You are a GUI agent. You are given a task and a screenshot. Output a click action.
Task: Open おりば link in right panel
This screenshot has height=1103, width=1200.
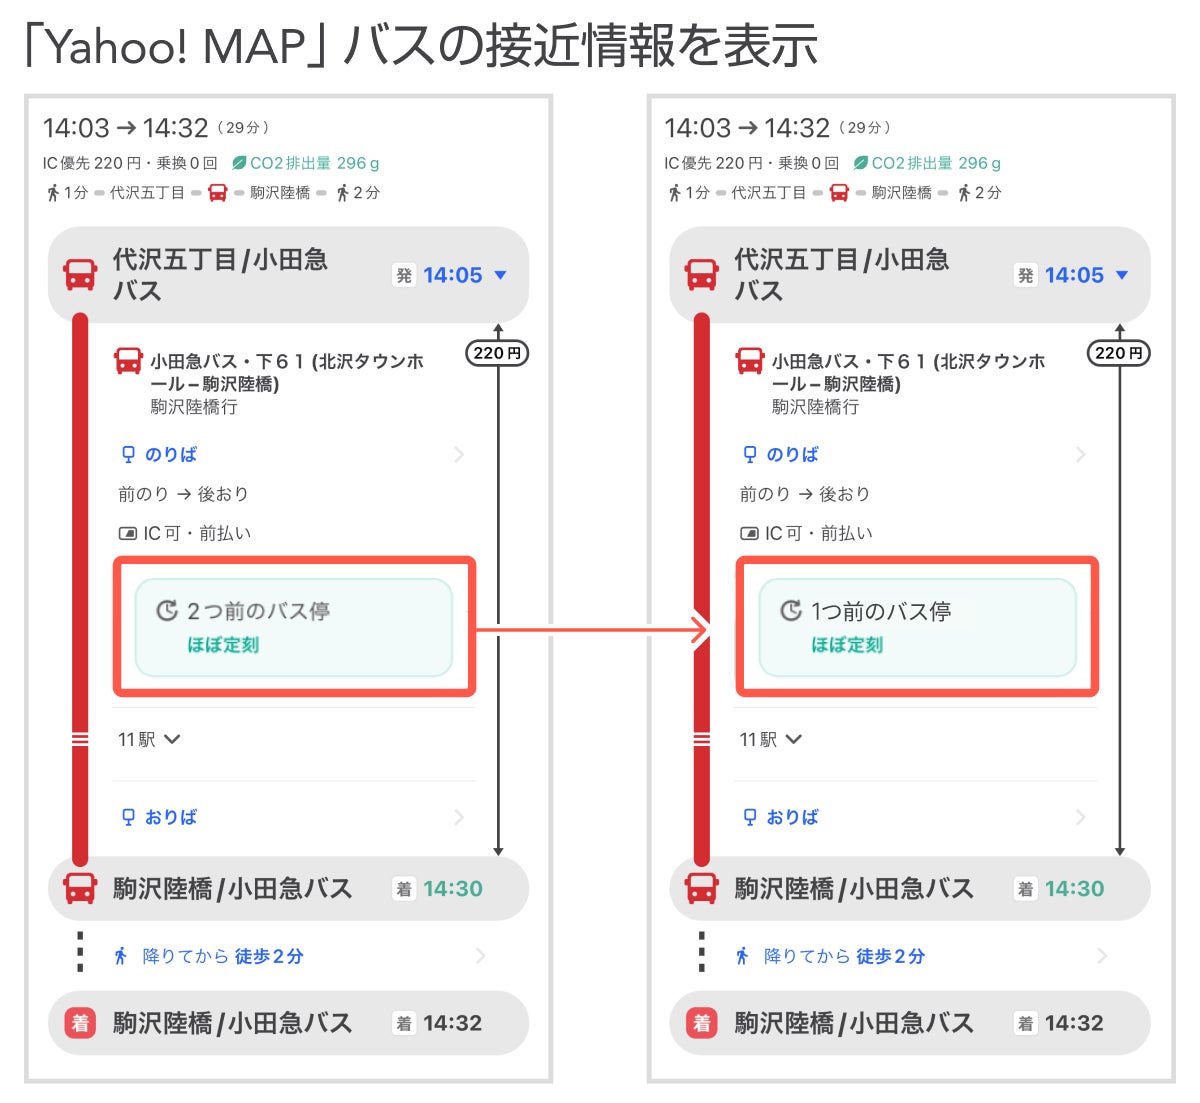[x=793, y=817]
